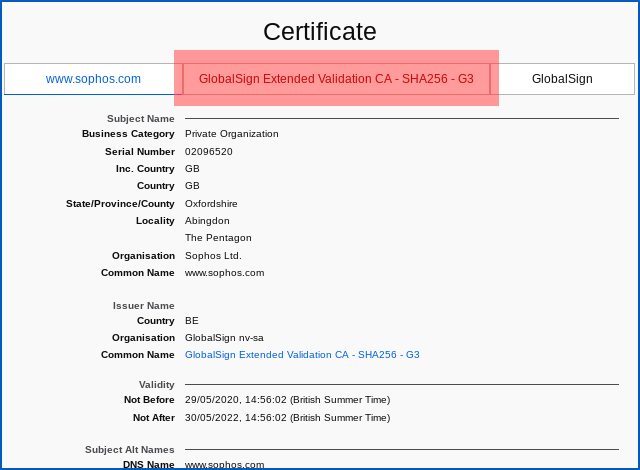
Task: Select The Pentagon address line
Action: pyautogui.click(x=218, y=238)
